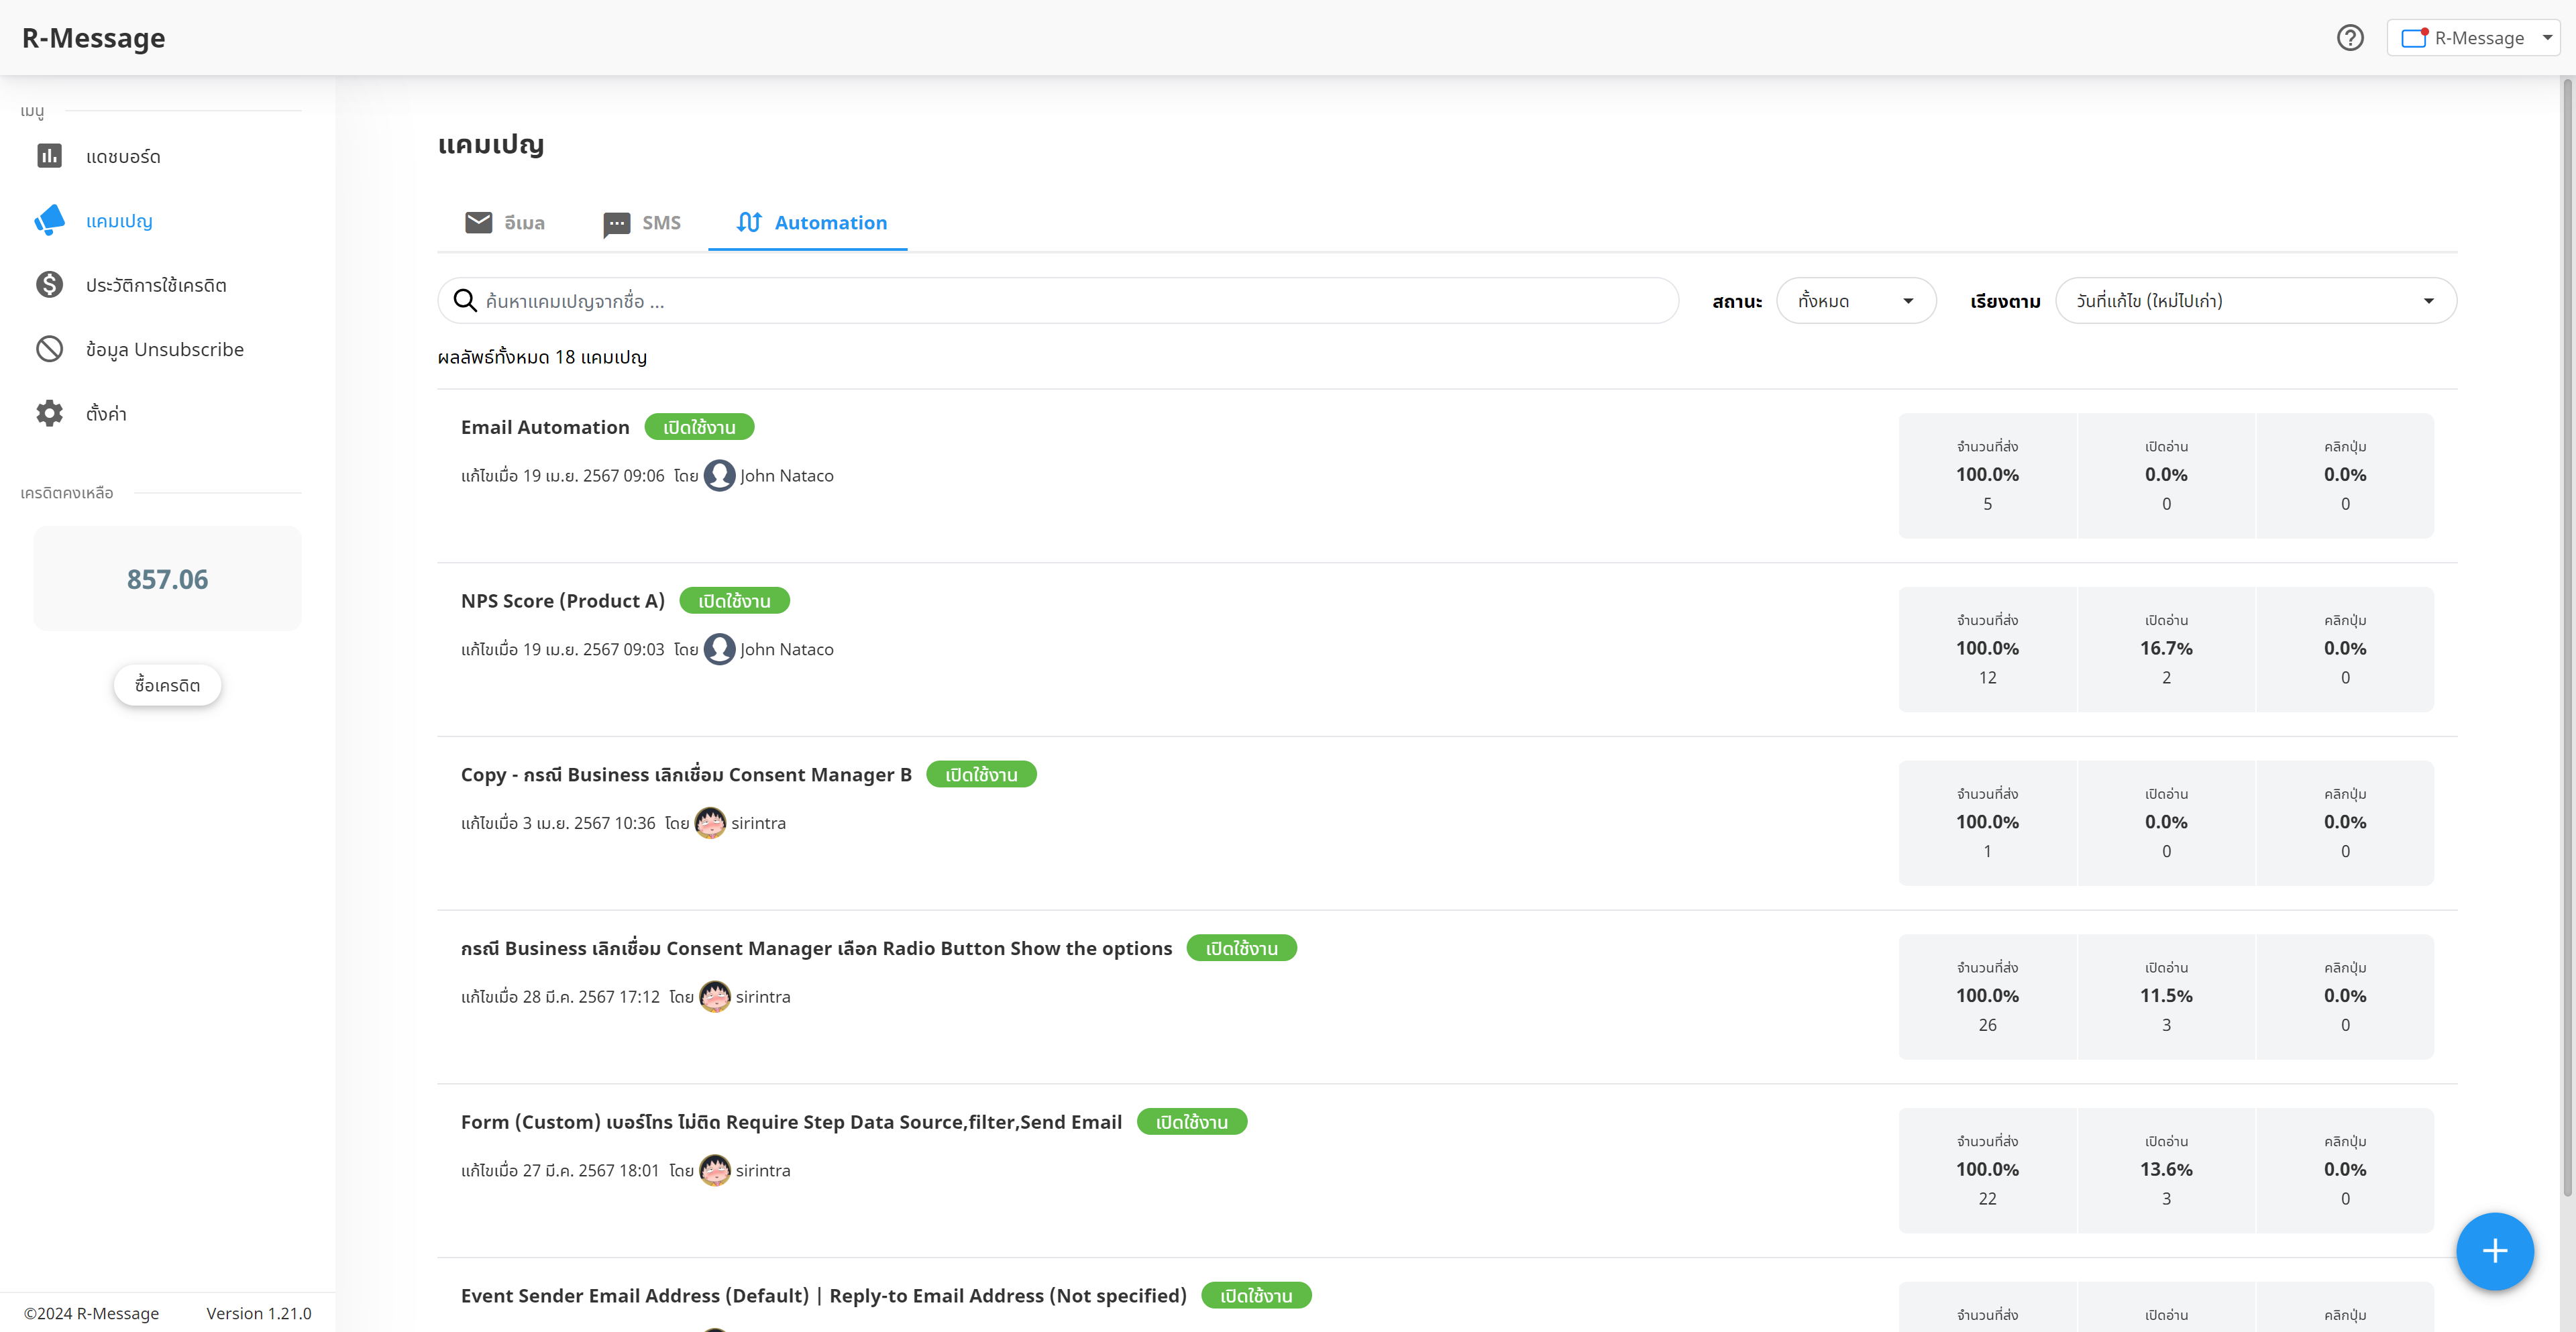Click sirintra avatar on Form (Custom) campaign

pos(715,1170)
